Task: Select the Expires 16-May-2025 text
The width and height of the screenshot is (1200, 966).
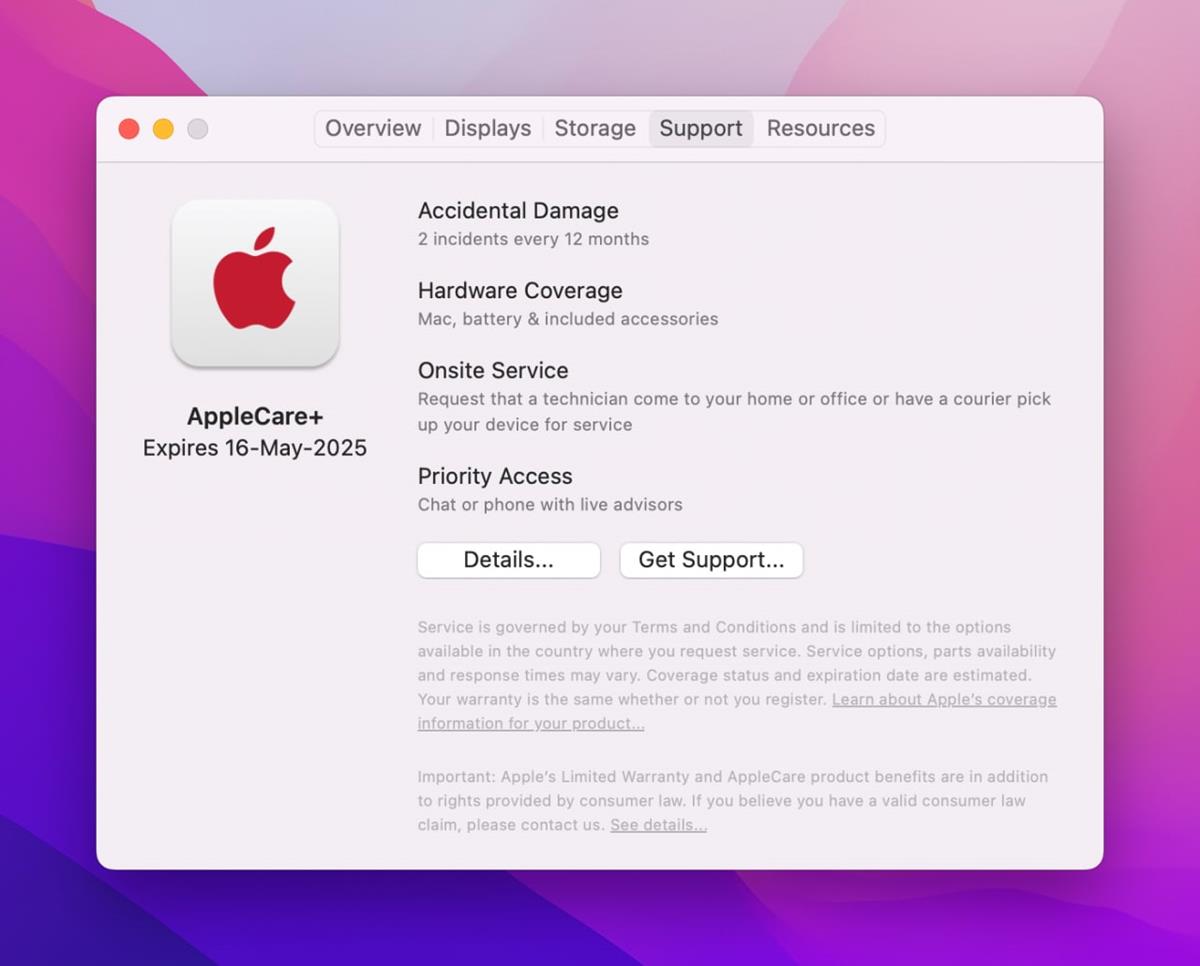Action: pos(255,447)
